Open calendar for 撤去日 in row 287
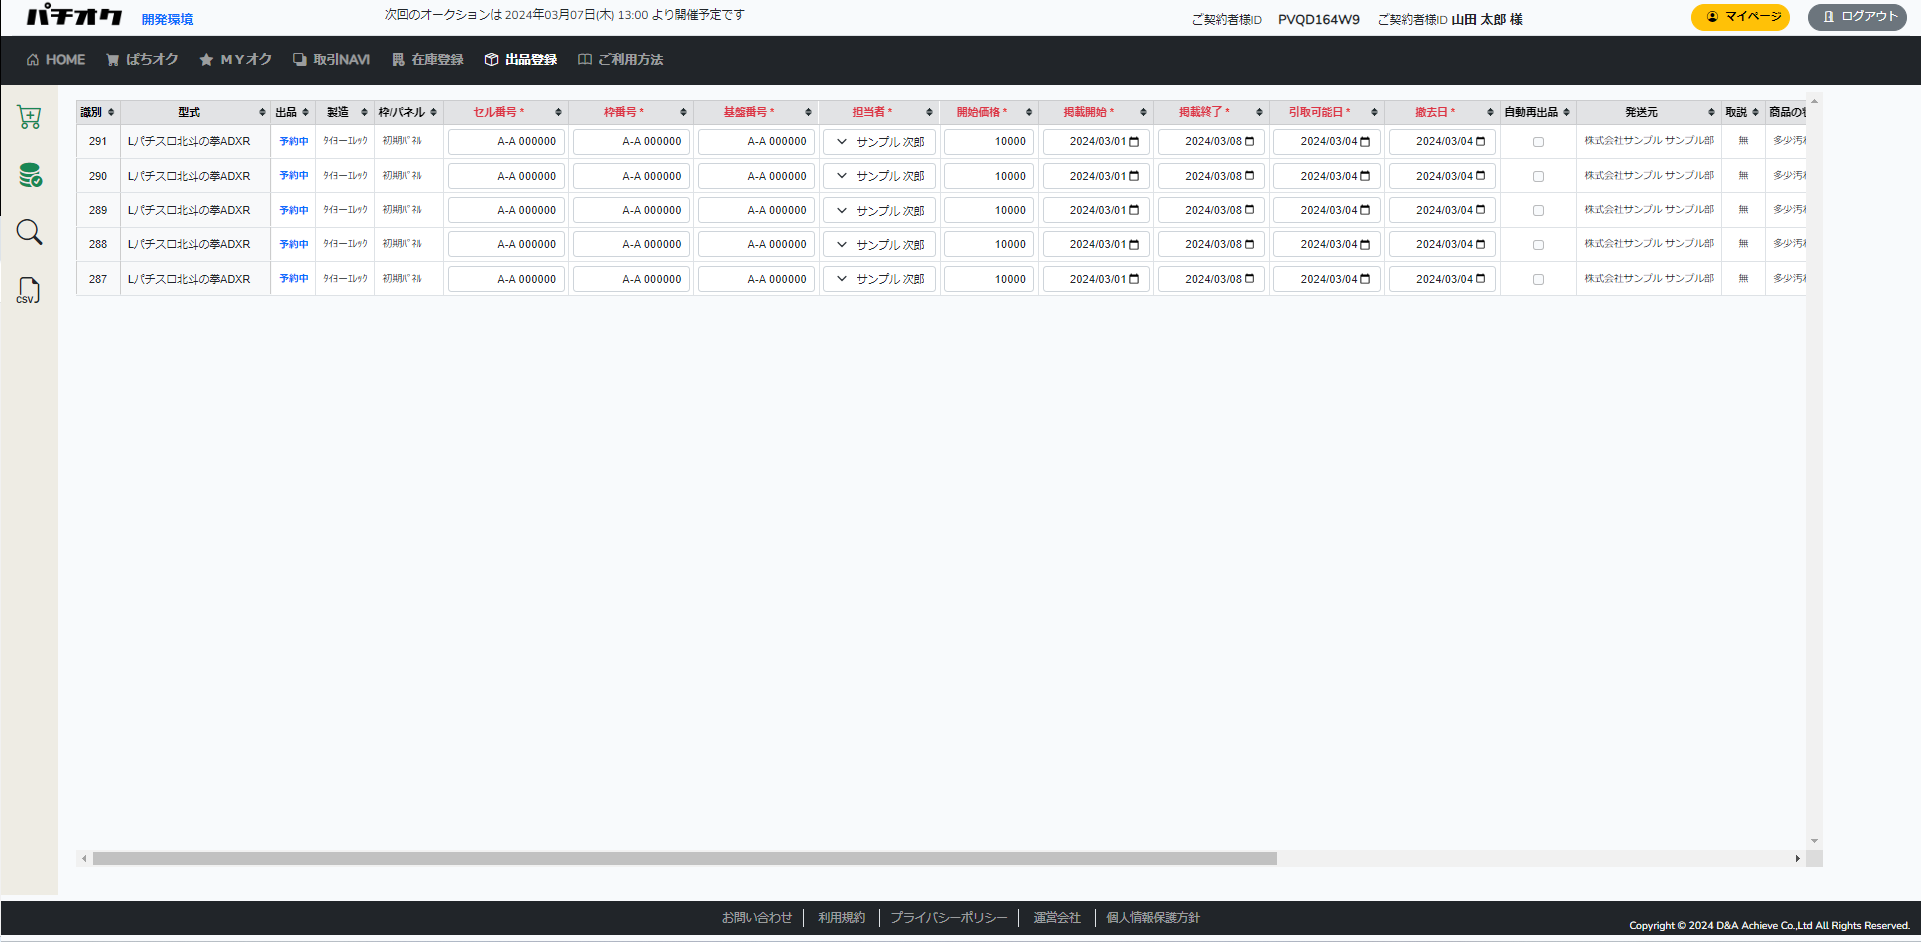The width and height of the screenshot is (1921, 942). (x=1480, y=279)
